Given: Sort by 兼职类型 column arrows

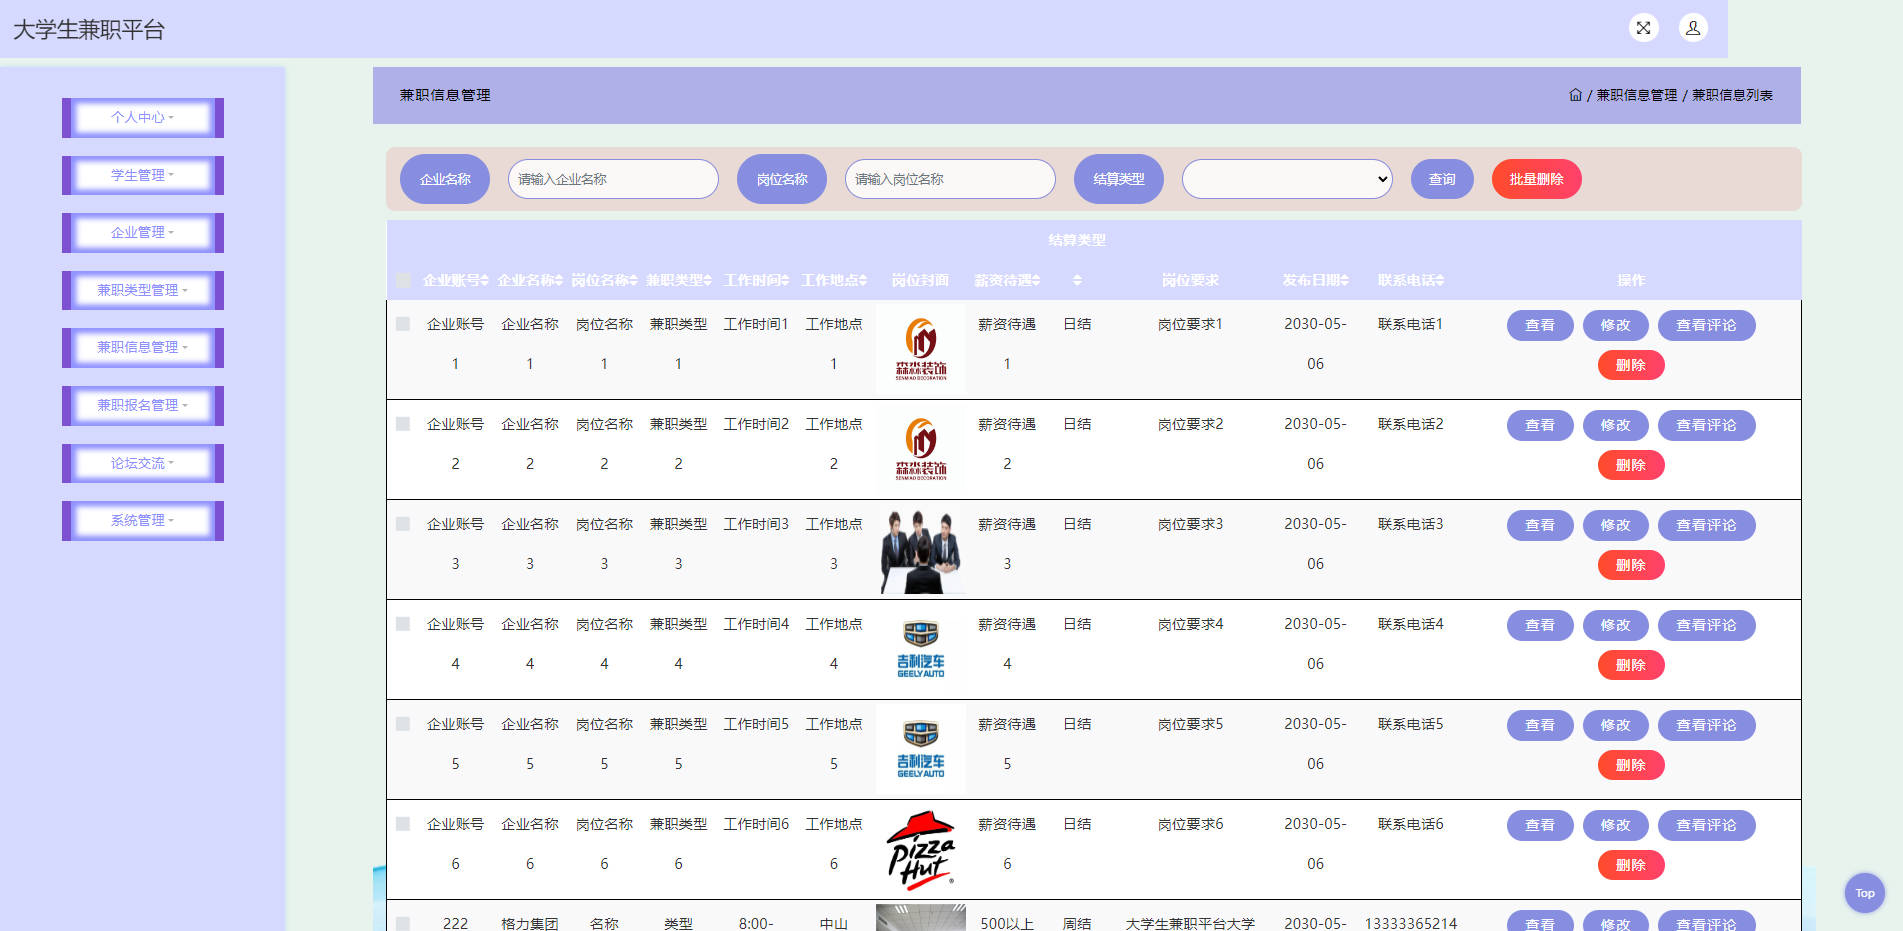Looking at the screenshot, I should [707, 281].
